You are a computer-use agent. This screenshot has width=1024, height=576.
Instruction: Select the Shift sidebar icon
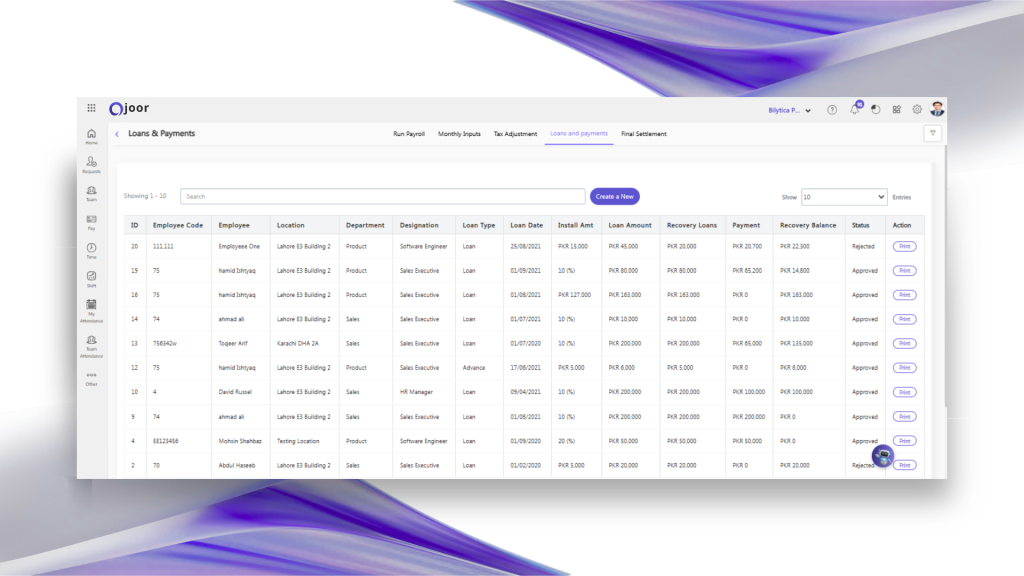(x=91, y=277)
